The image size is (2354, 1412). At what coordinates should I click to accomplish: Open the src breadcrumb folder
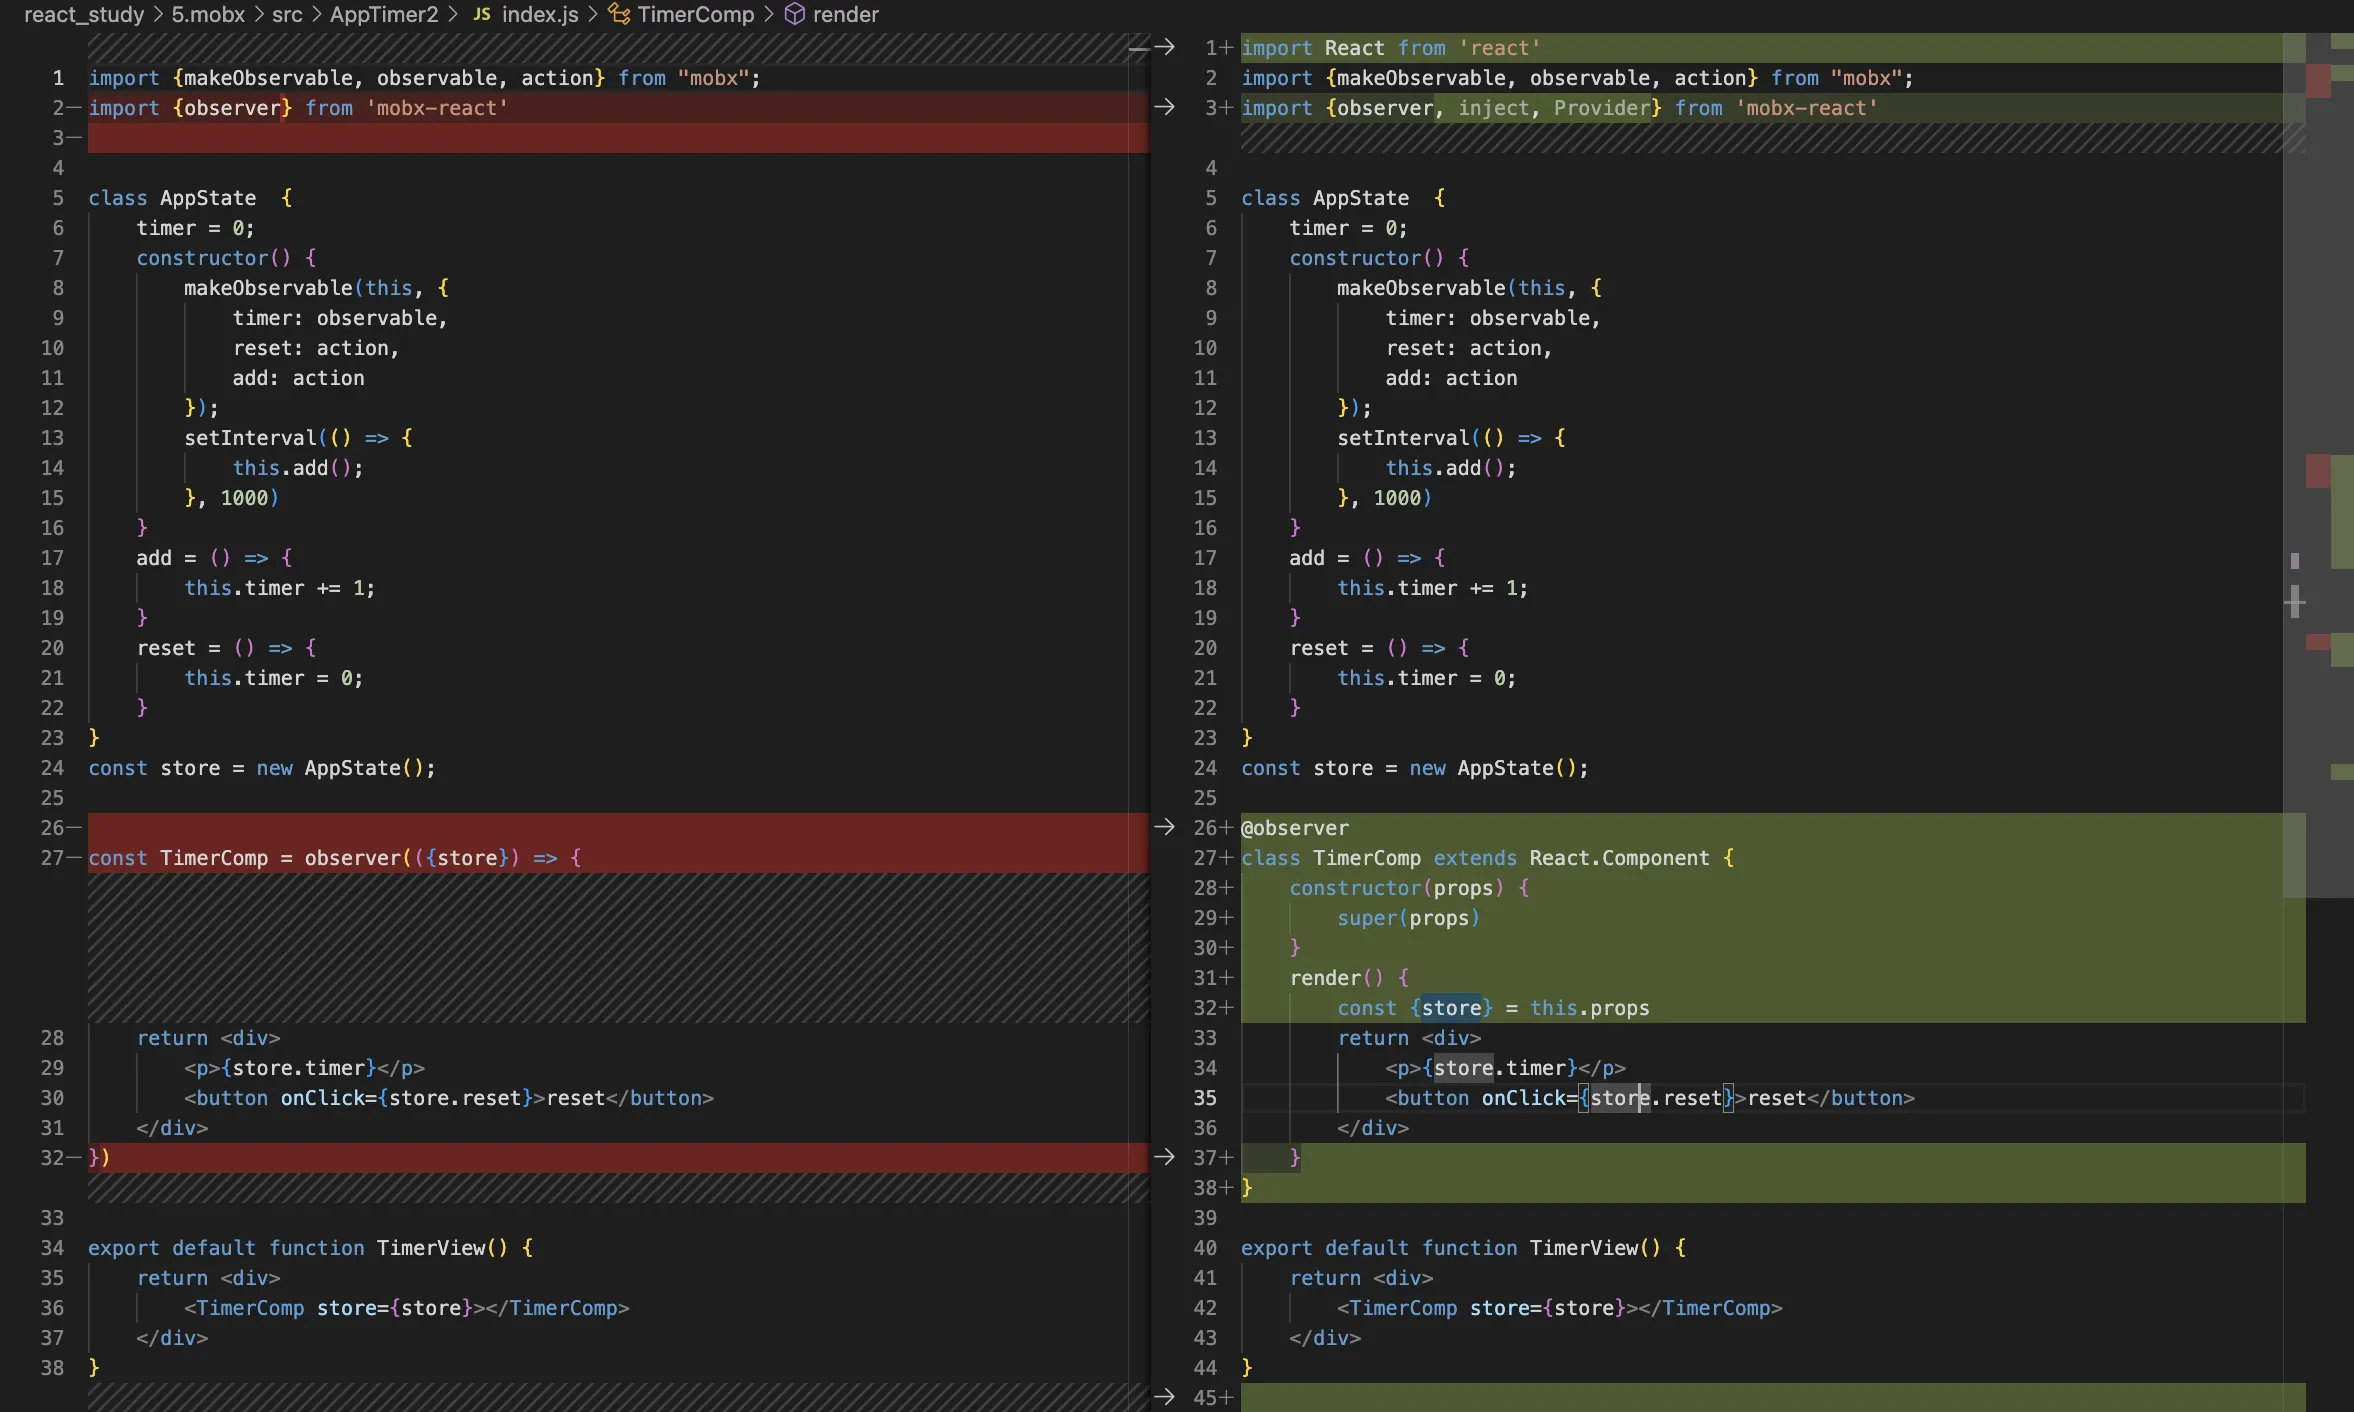pos(287,14)
